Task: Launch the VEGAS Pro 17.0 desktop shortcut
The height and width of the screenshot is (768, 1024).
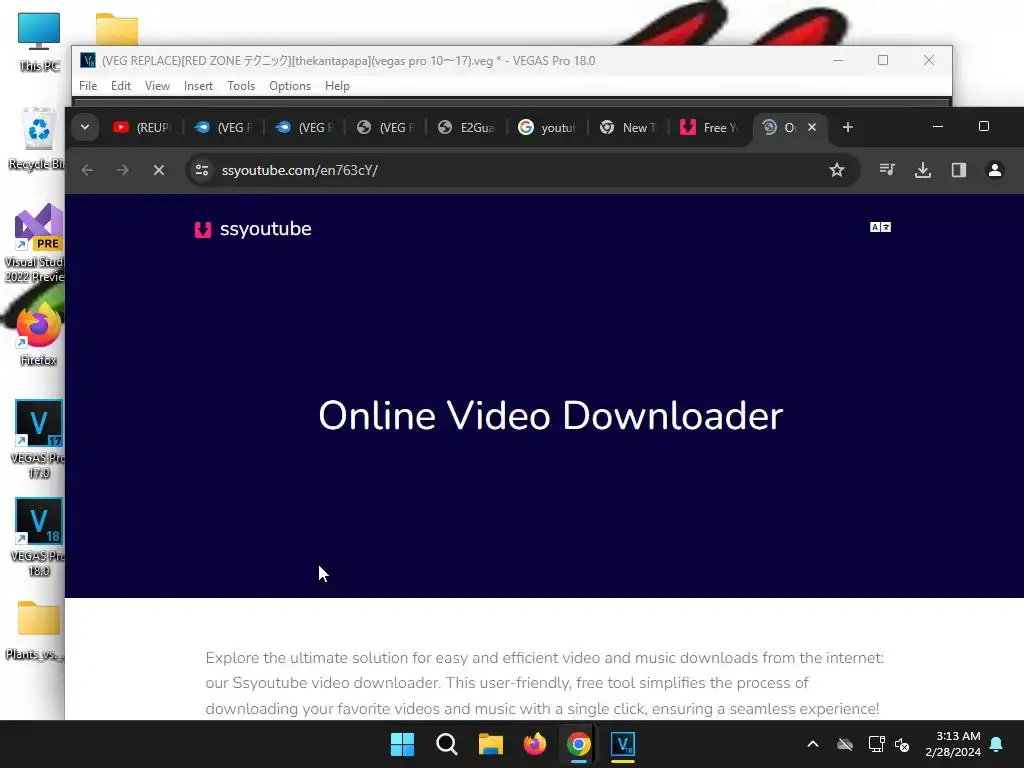Action: (x=38, y=439)
